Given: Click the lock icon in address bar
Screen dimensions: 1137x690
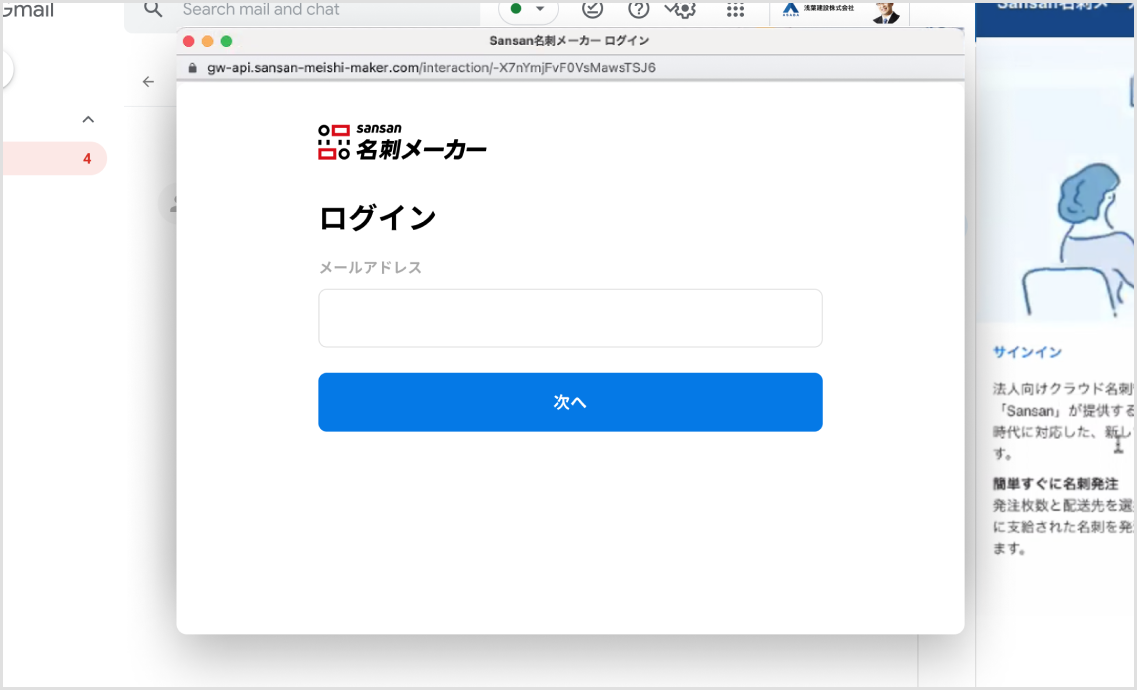Looking at the screenshot, I should pos(192,68).
